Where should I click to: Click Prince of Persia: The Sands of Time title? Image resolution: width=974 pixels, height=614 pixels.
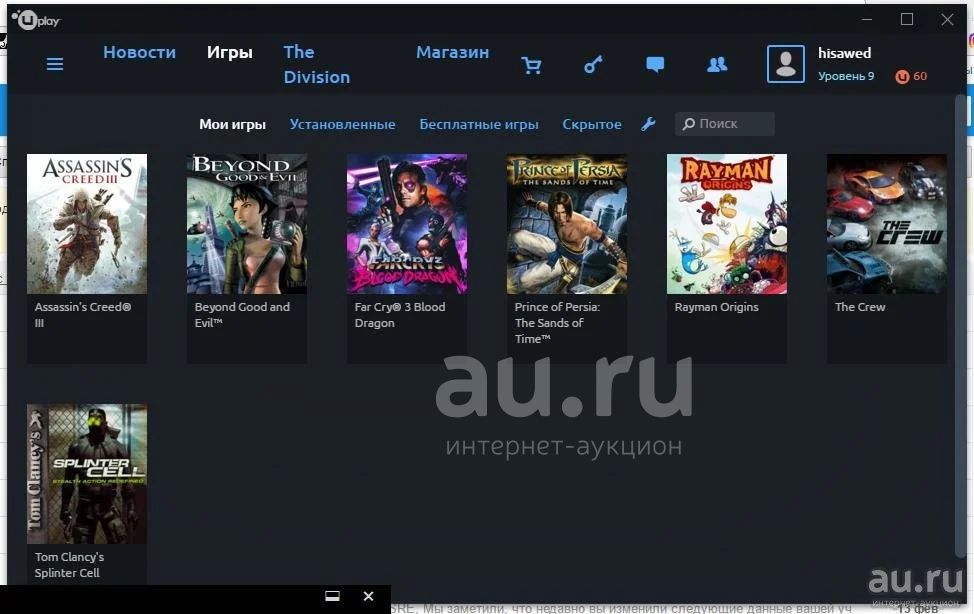[x=557, y=323]
